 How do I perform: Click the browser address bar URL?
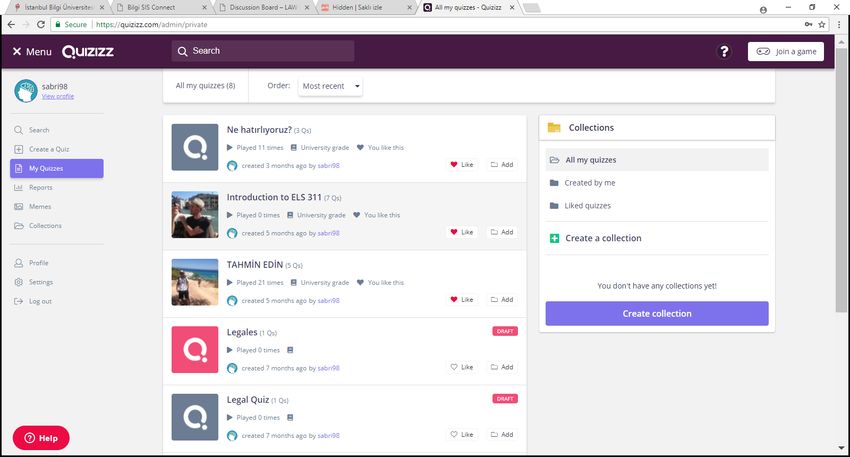coord(151,24)
